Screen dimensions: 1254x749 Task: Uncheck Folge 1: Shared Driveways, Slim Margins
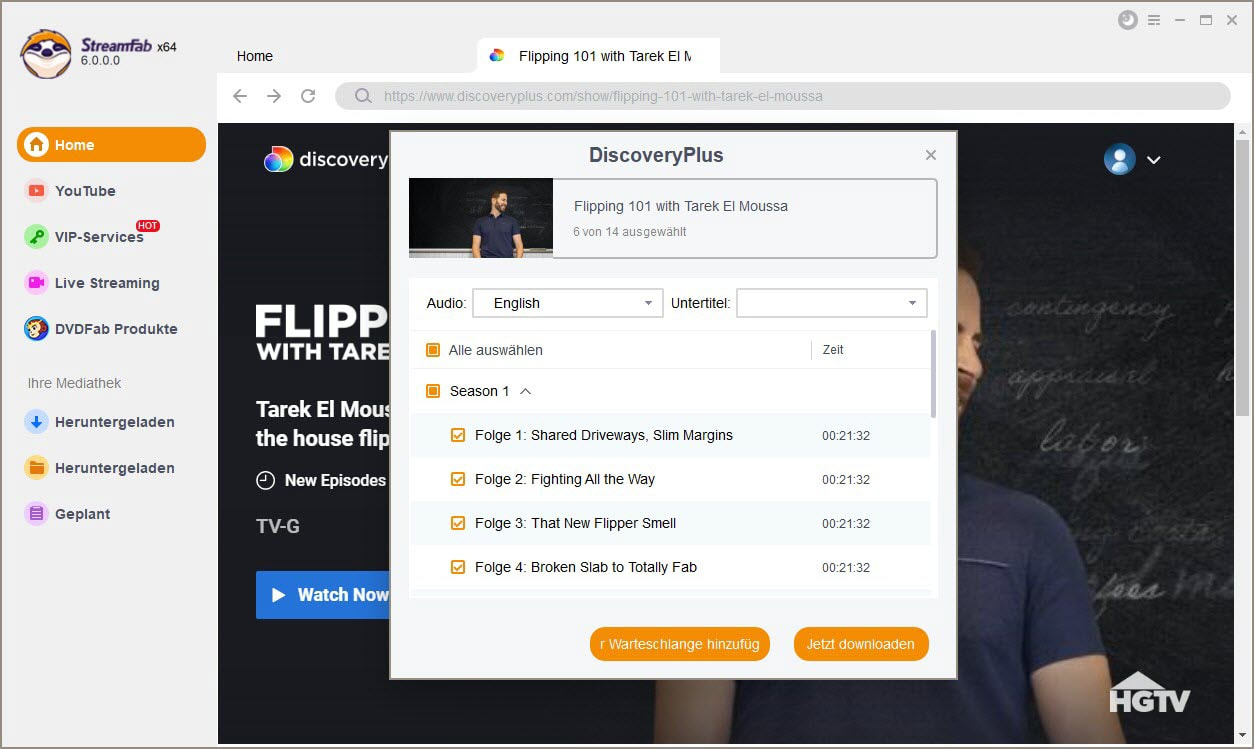coord(458,435)
